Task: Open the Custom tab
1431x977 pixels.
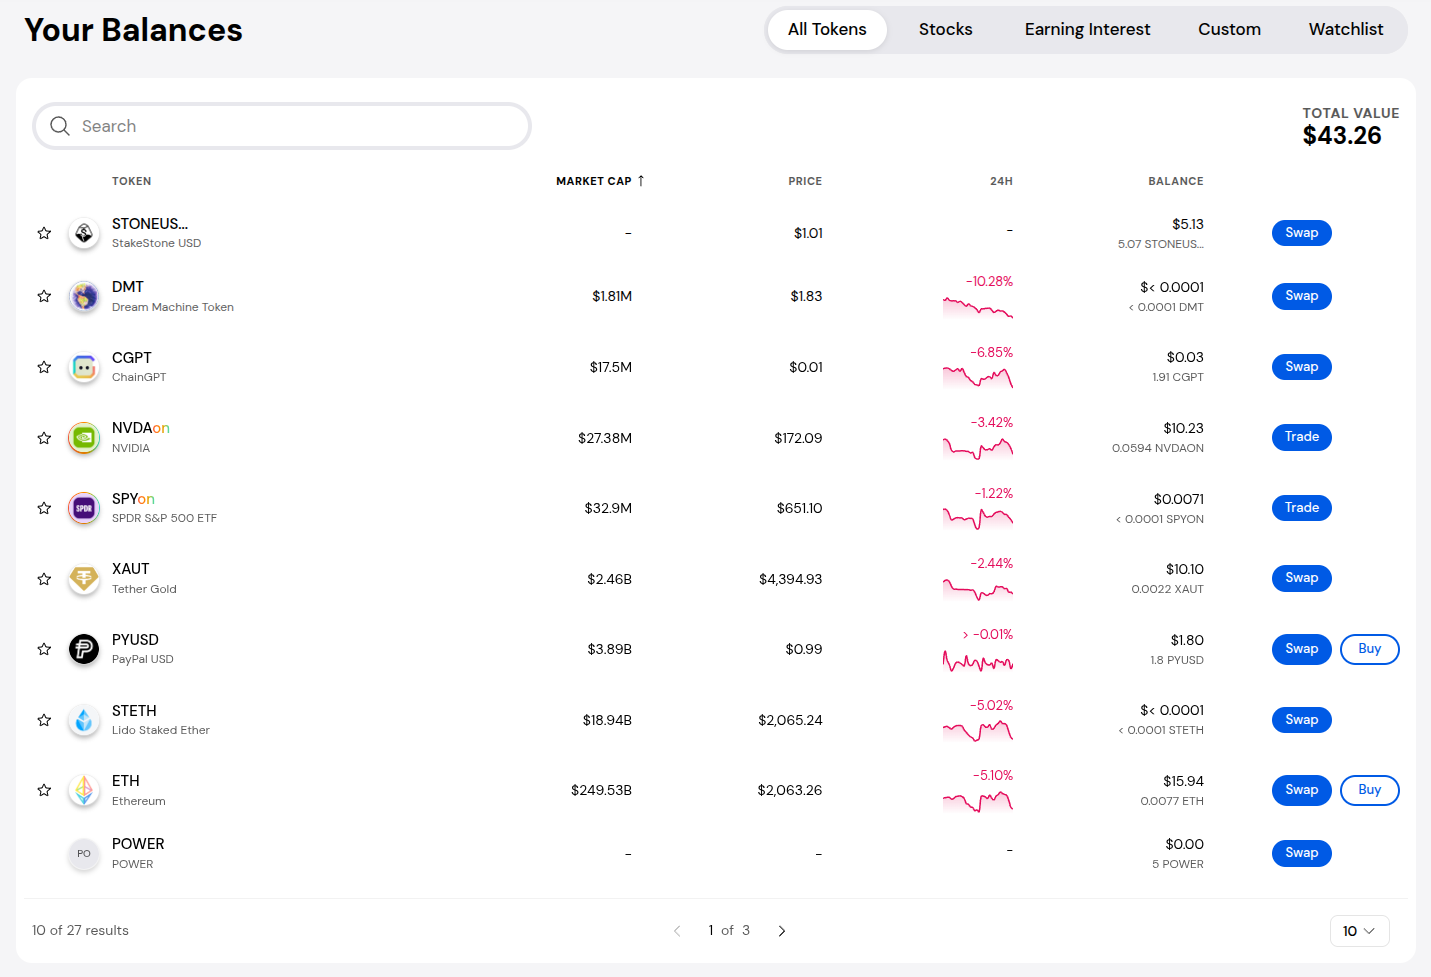Action: (x=1229, y=30)
